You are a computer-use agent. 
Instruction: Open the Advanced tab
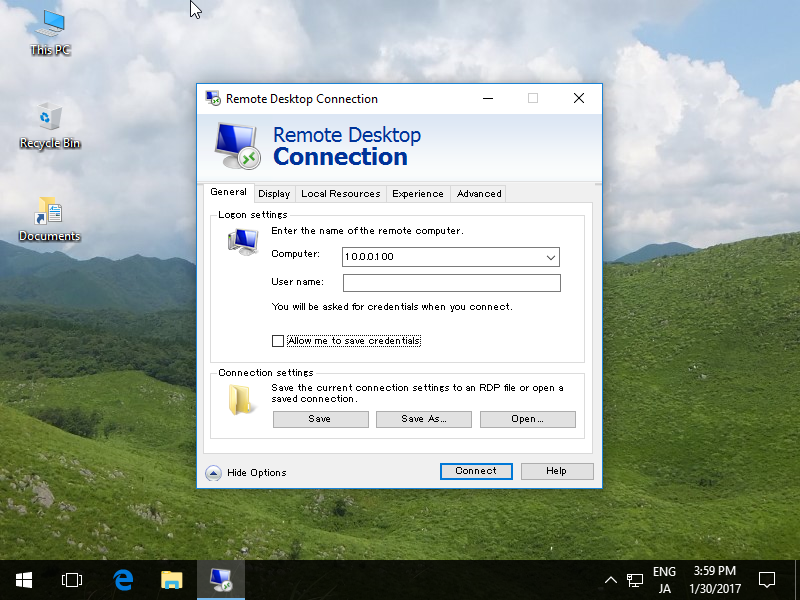(x=478, y=193)
